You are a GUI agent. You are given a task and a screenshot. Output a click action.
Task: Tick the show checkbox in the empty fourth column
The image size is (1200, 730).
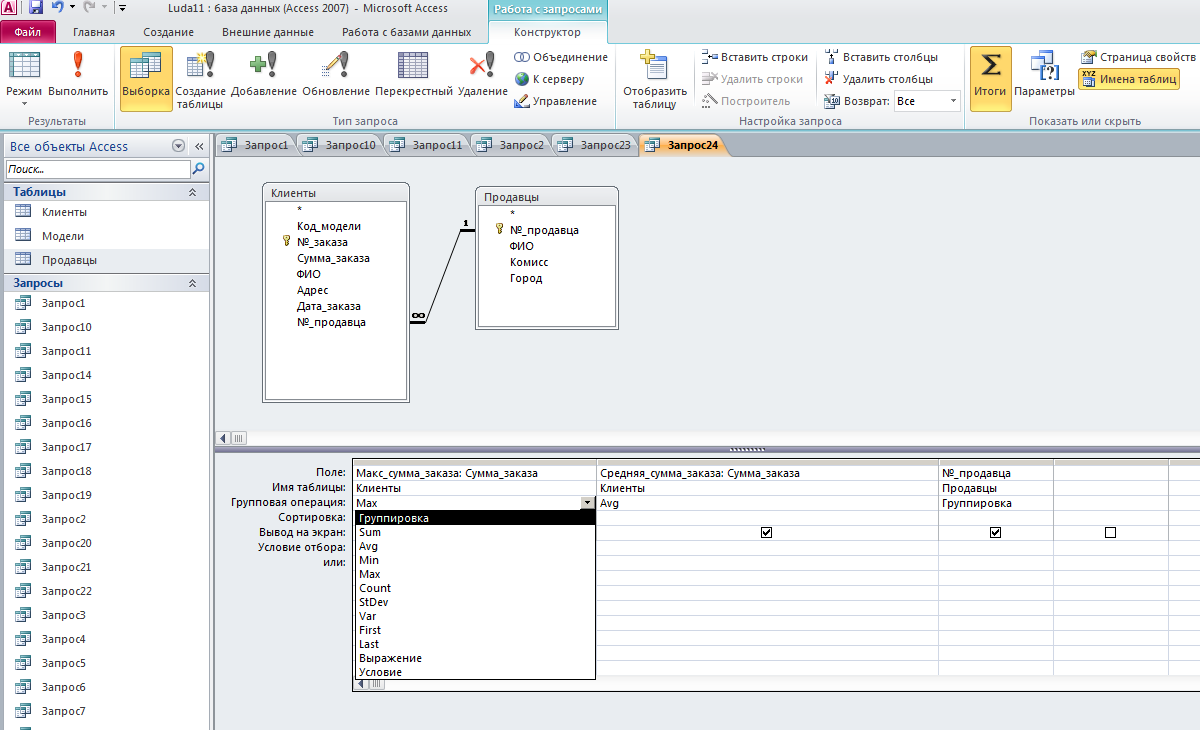1111,533
